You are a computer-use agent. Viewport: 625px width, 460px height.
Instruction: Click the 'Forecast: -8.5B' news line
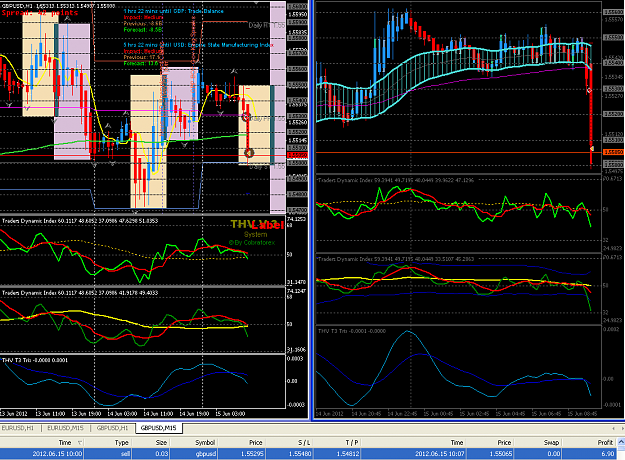pyautogui.click(x=143, y=30)
